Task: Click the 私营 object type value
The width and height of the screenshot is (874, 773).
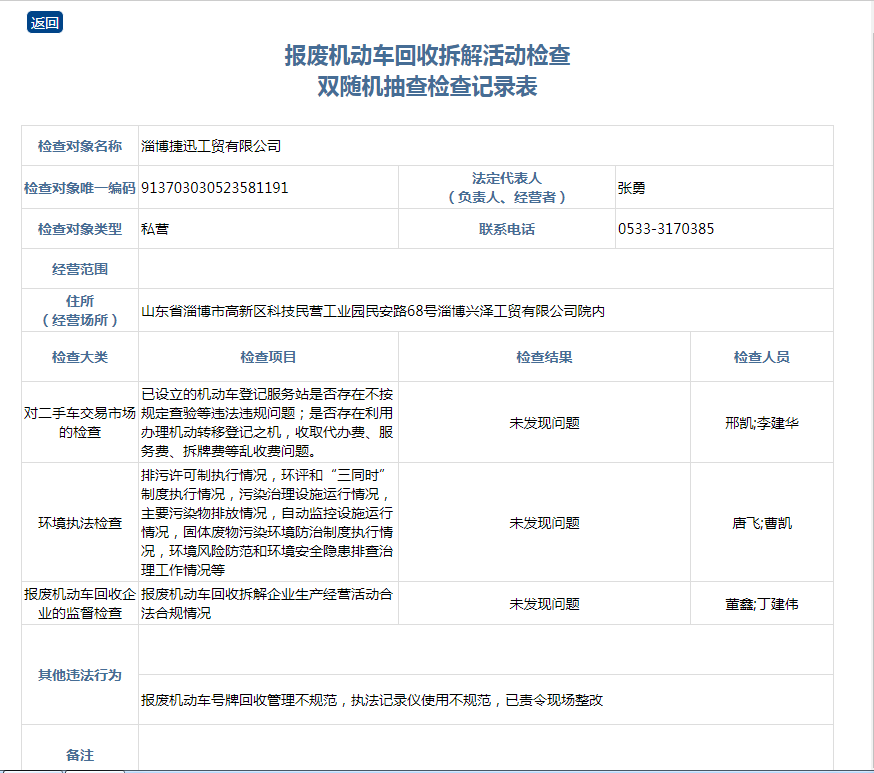Action: pos(155,229)
